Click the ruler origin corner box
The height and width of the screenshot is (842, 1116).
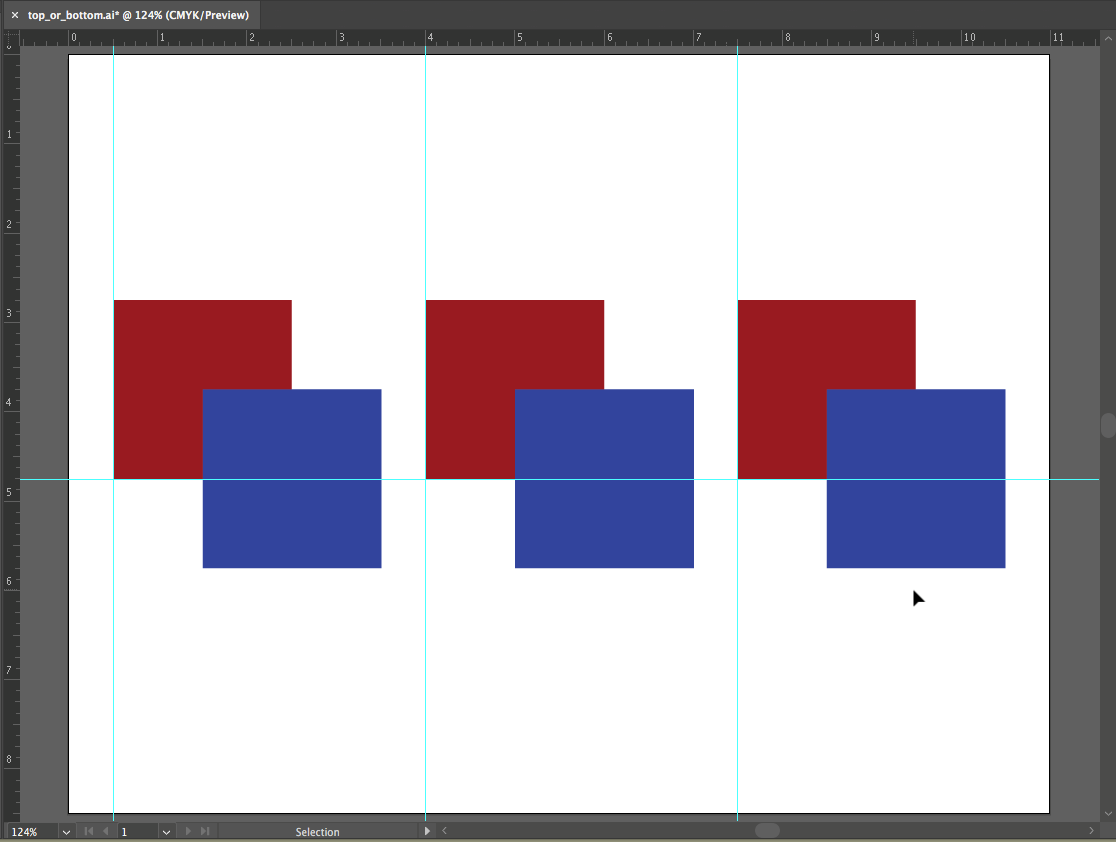pos(10,38)
